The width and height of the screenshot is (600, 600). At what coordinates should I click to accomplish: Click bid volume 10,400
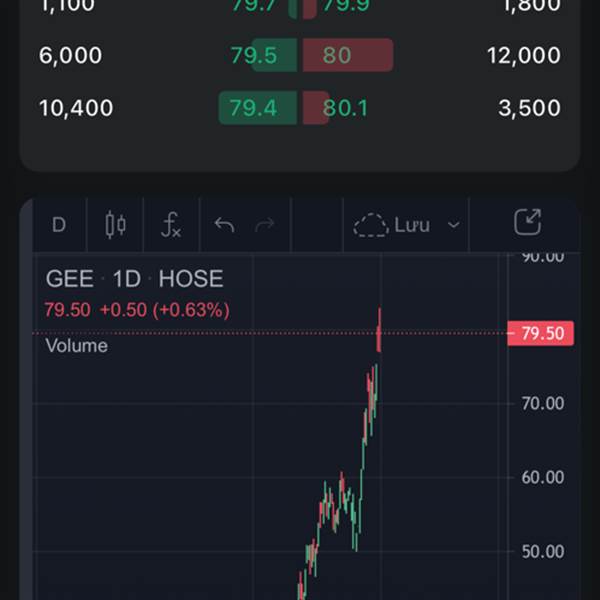(x=76, y=108)
